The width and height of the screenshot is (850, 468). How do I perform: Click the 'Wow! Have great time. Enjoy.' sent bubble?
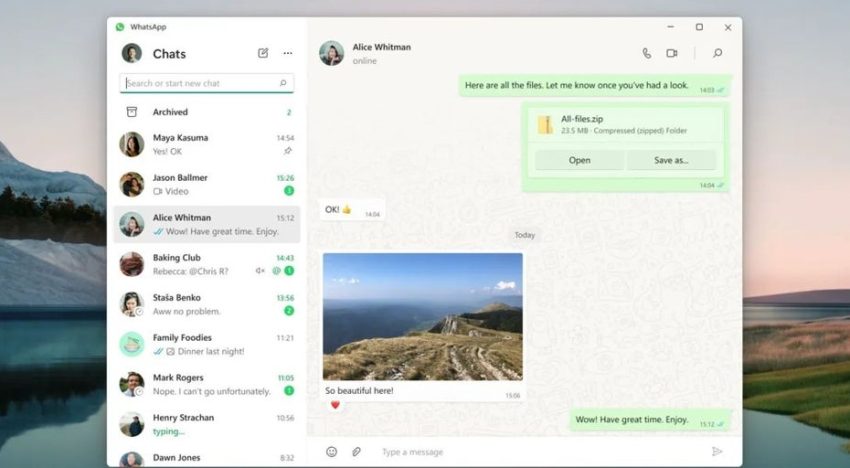[649, 420]
